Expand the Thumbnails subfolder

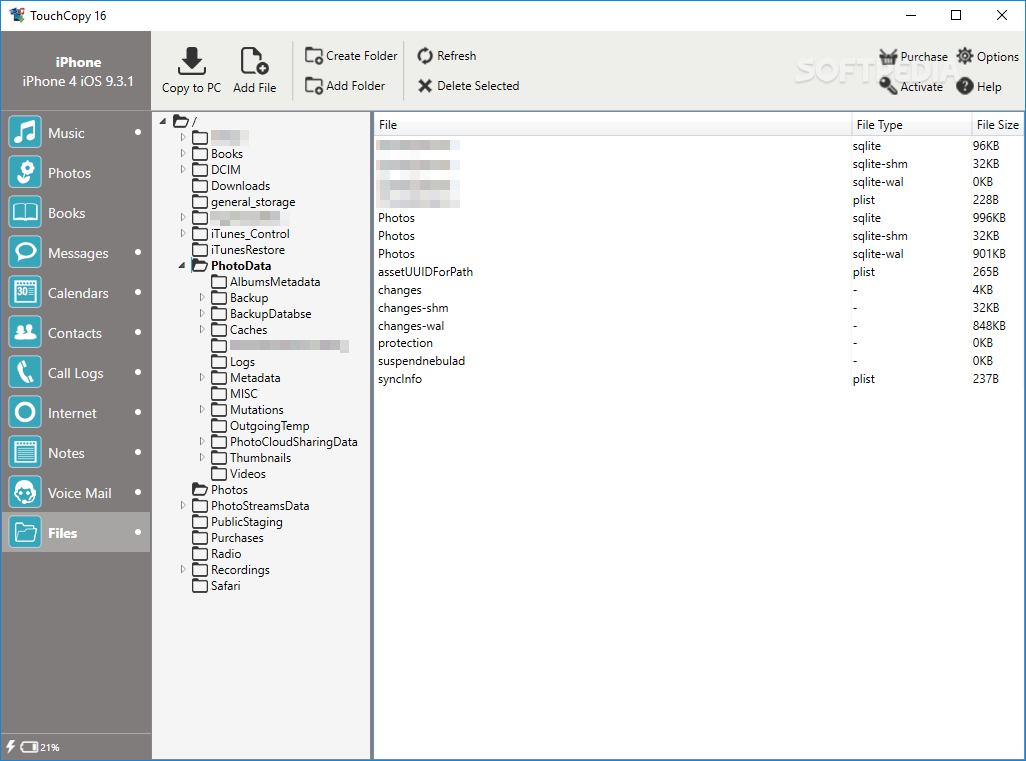(x=202, y=457)
